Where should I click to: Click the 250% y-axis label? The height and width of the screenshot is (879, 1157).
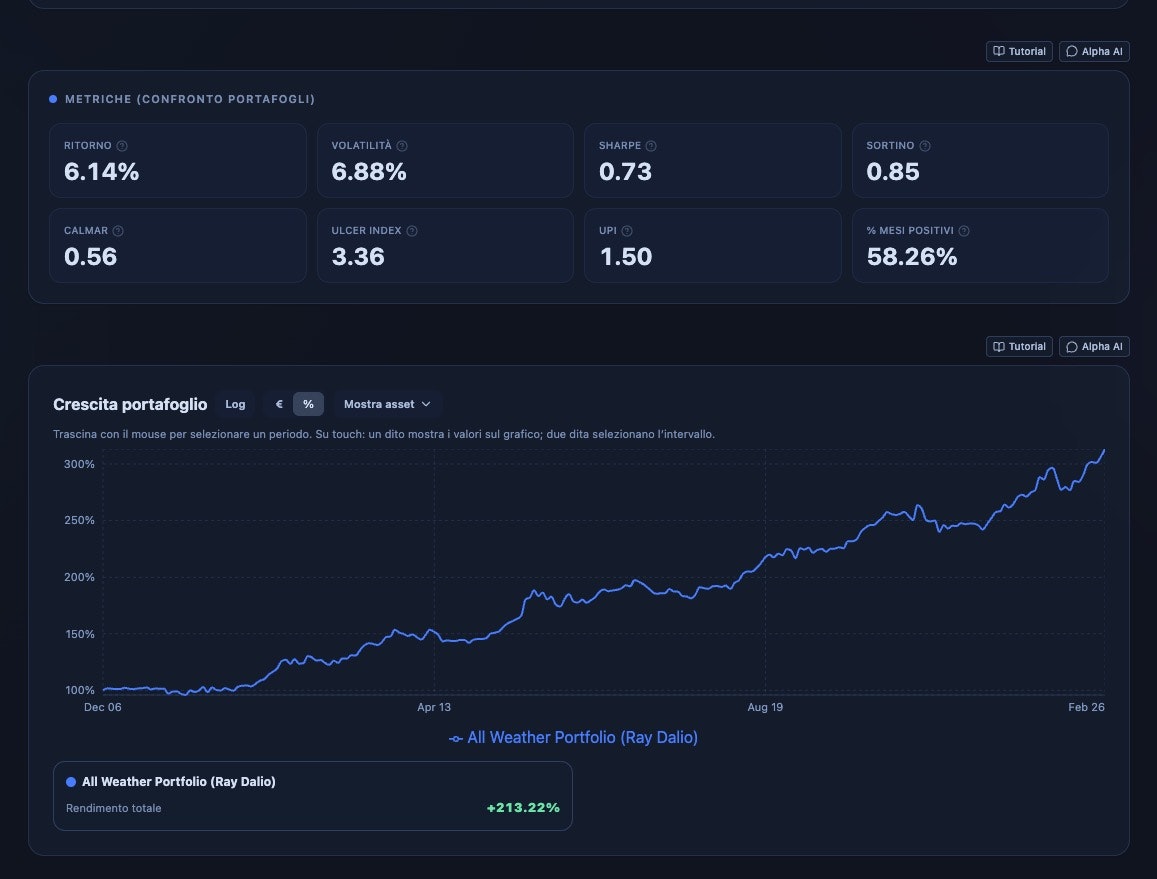[80, 520]
